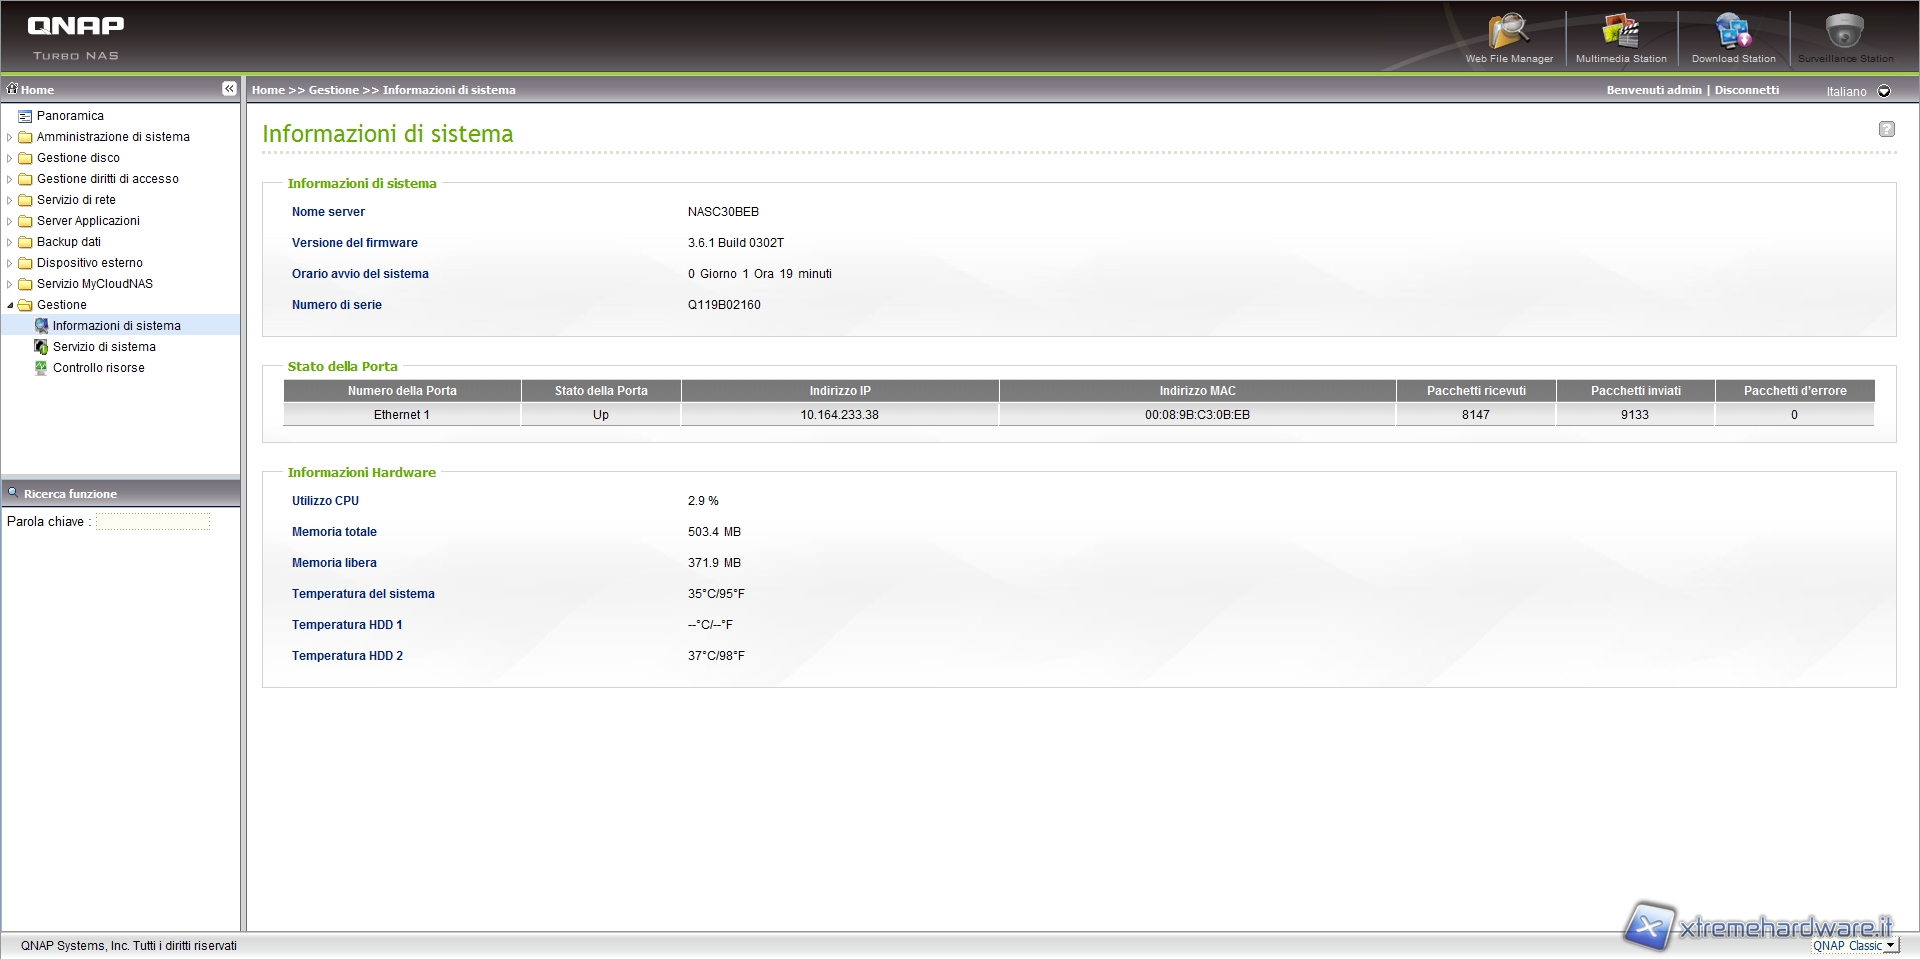Viewport: 1920px width, 959px height.
Task: Open Controllo risorse monitor
Action: [x=98, y=368]
